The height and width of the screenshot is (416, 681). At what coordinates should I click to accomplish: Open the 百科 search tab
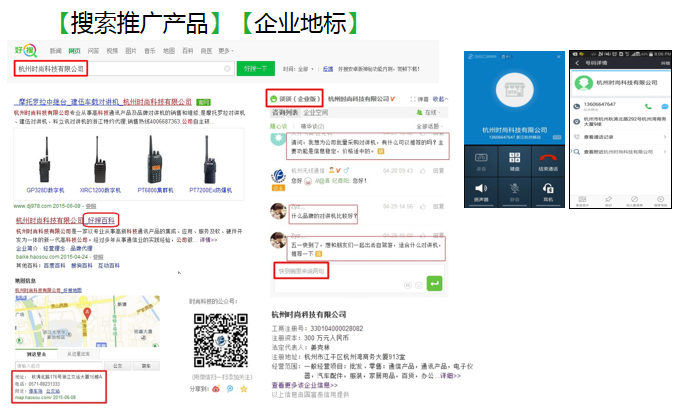click(x=188, y=51)
